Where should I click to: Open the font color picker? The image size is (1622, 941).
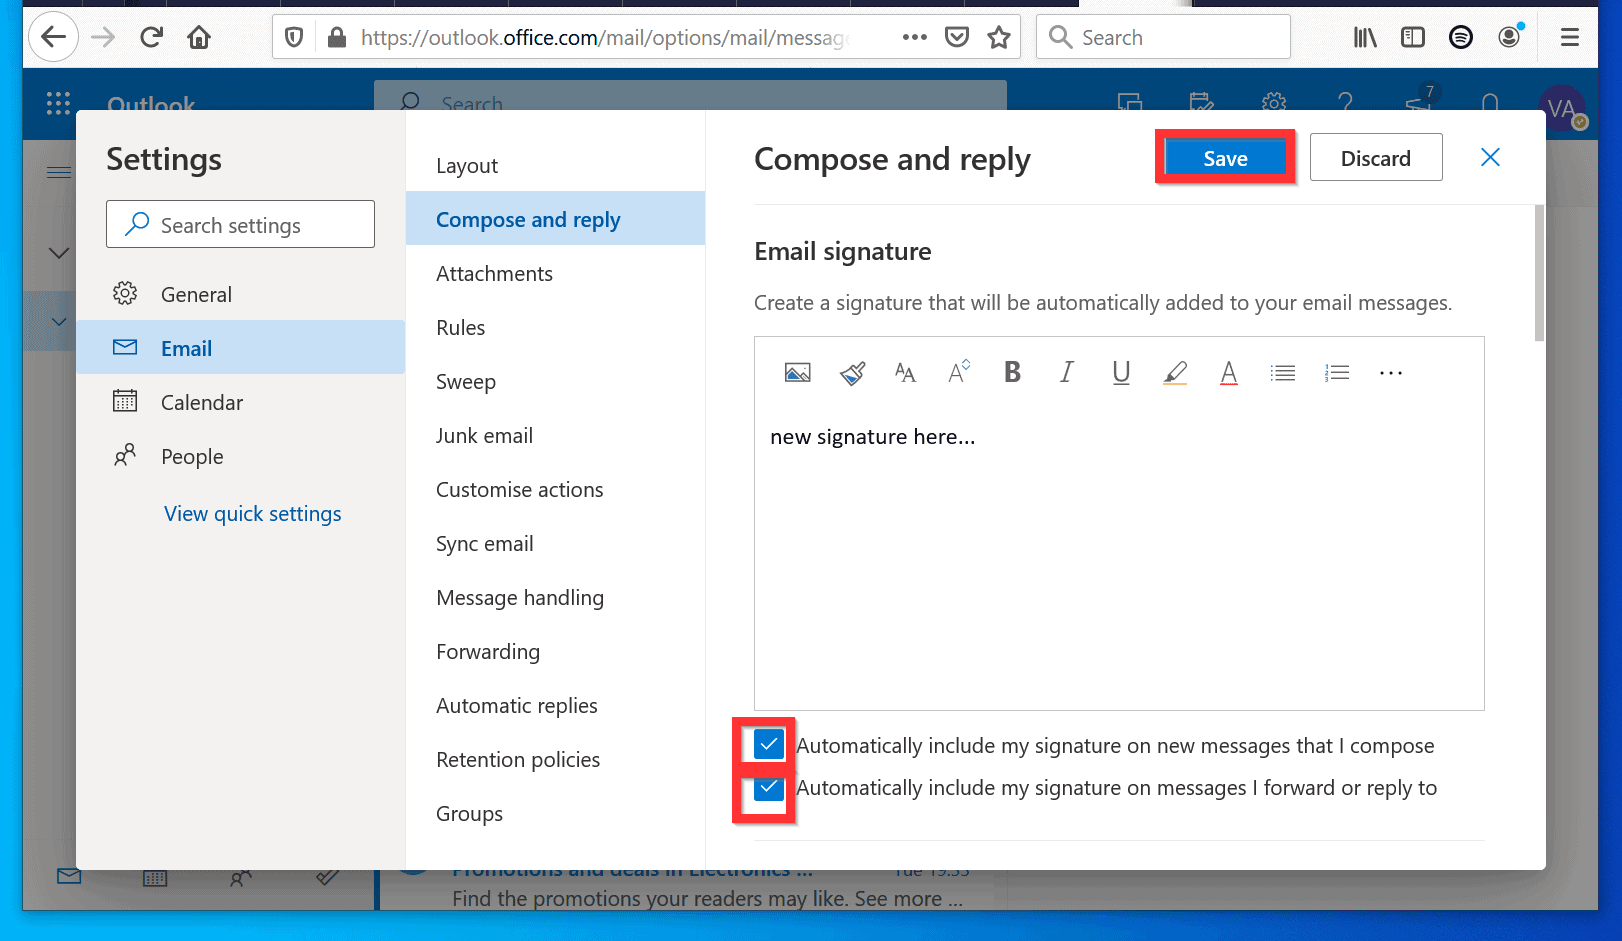pyautogui.click(x=1229, y=372)
